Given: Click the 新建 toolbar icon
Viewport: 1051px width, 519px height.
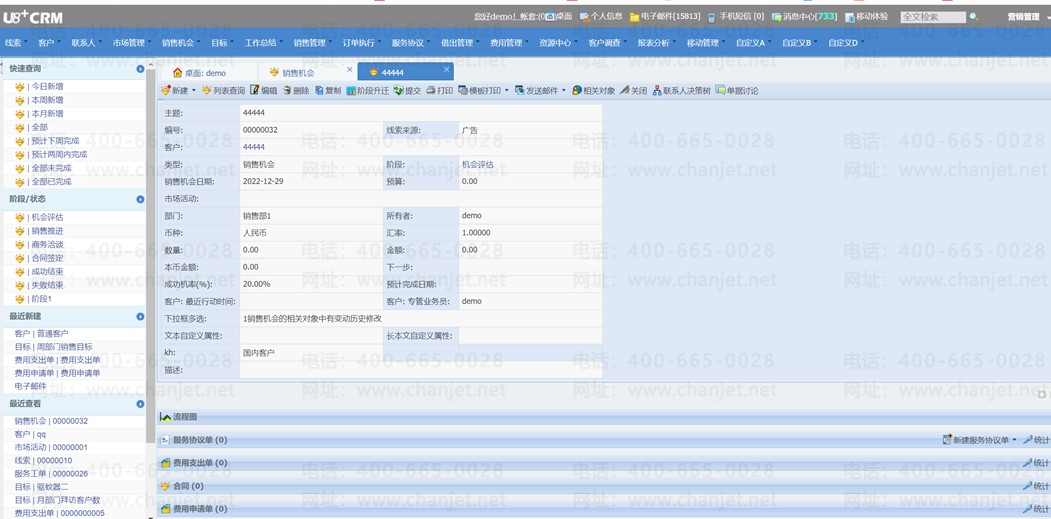Looking at the screenshot, I should (166, 91).
